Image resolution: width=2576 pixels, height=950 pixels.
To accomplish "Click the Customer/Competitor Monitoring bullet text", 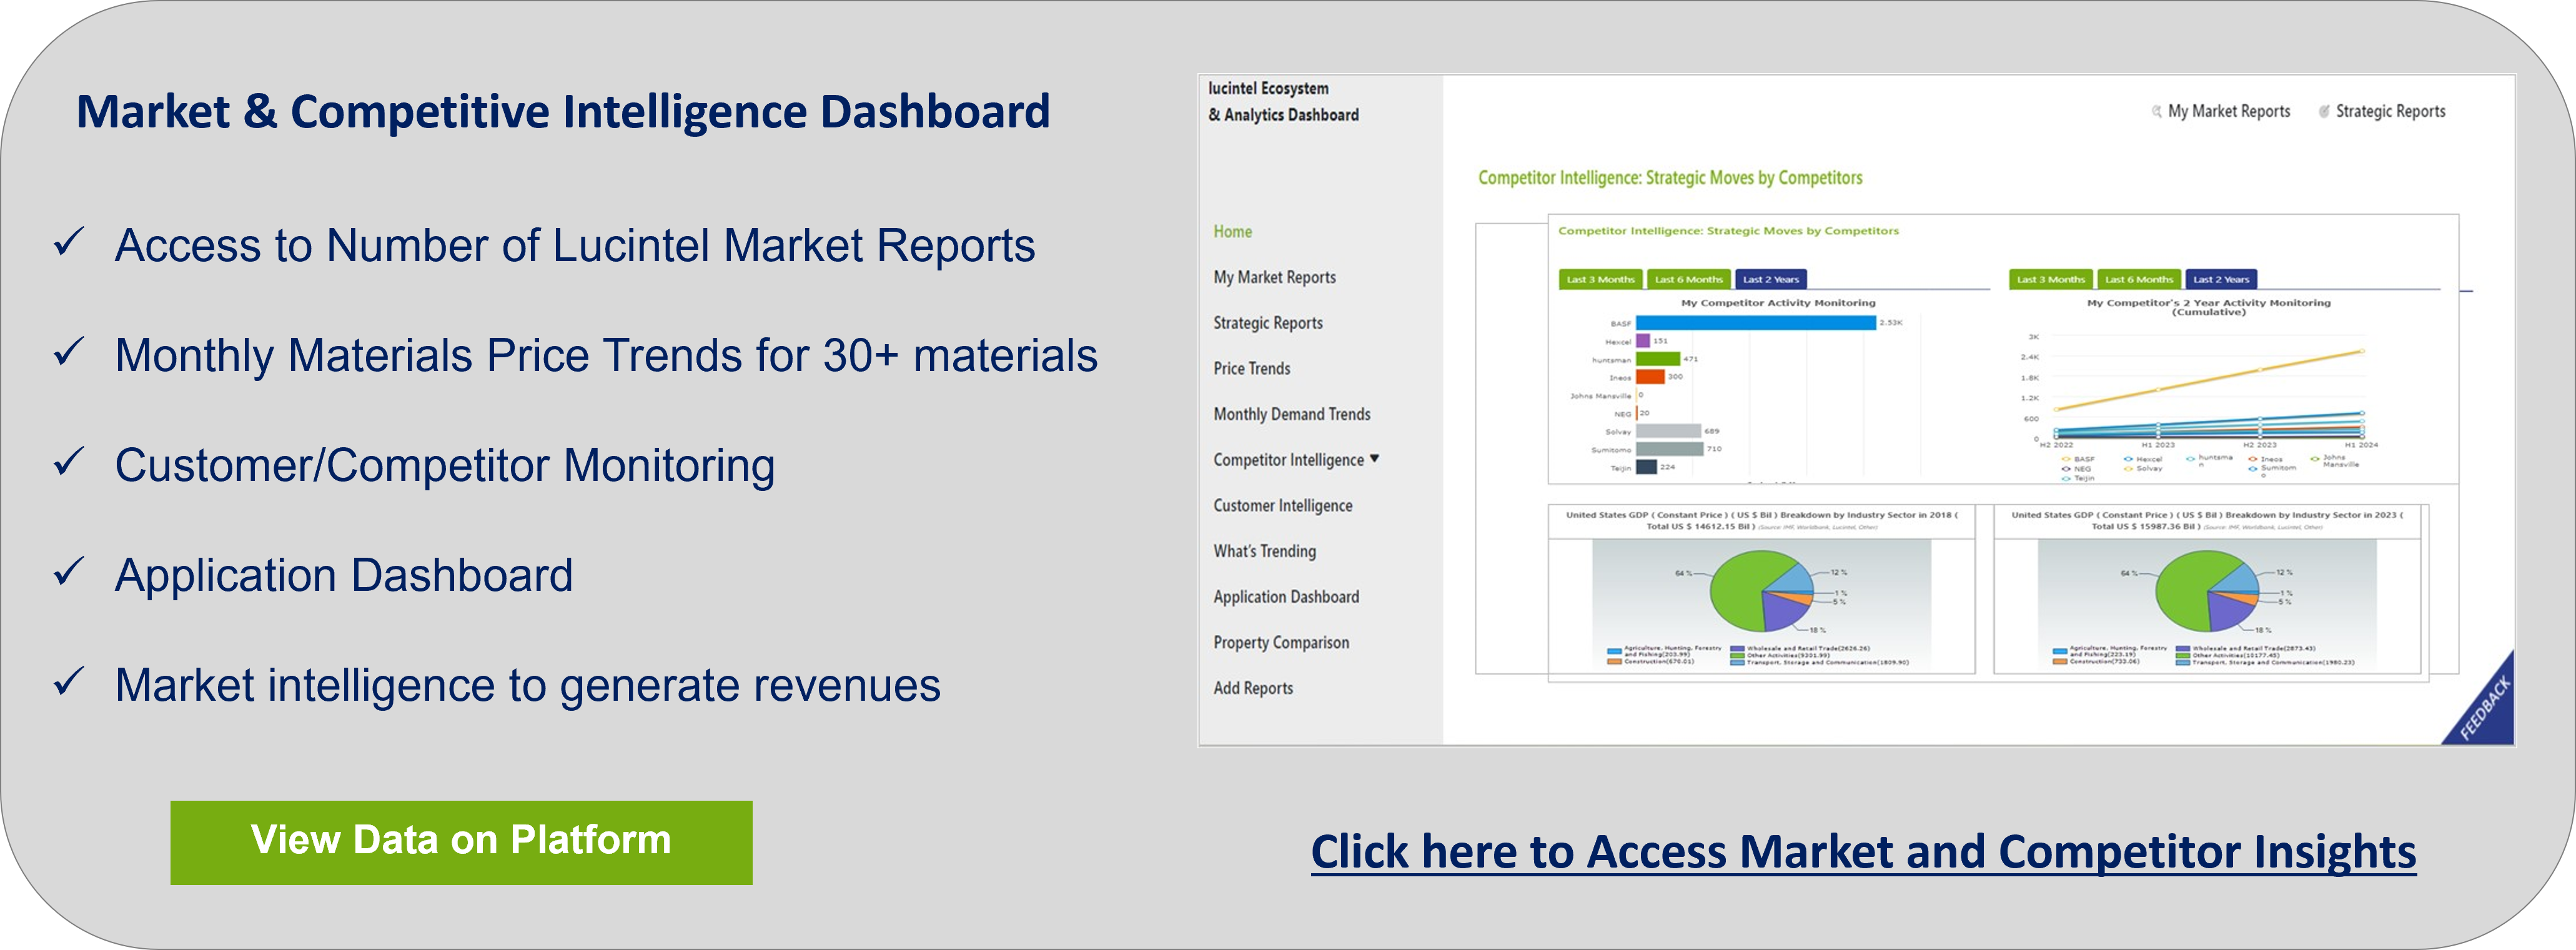I will click(x=445, y=466).
